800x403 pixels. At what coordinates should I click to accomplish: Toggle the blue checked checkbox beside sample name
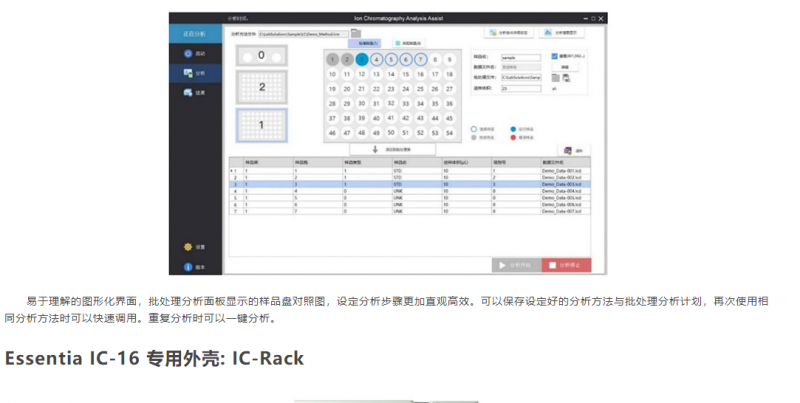(555, 56)
